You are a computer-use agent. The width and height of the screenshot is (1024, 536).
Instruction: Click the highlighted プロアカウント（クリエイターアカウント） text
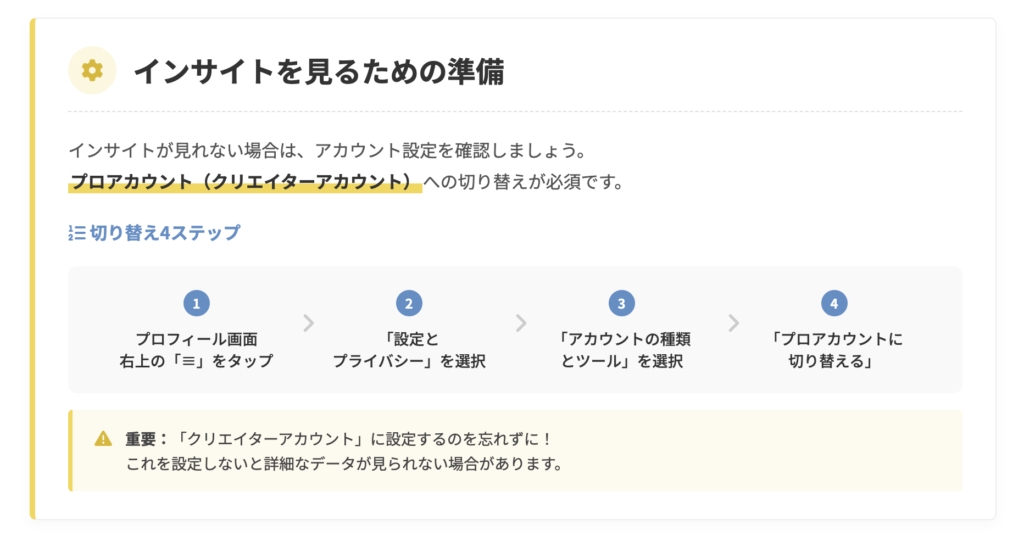point(245,183)
